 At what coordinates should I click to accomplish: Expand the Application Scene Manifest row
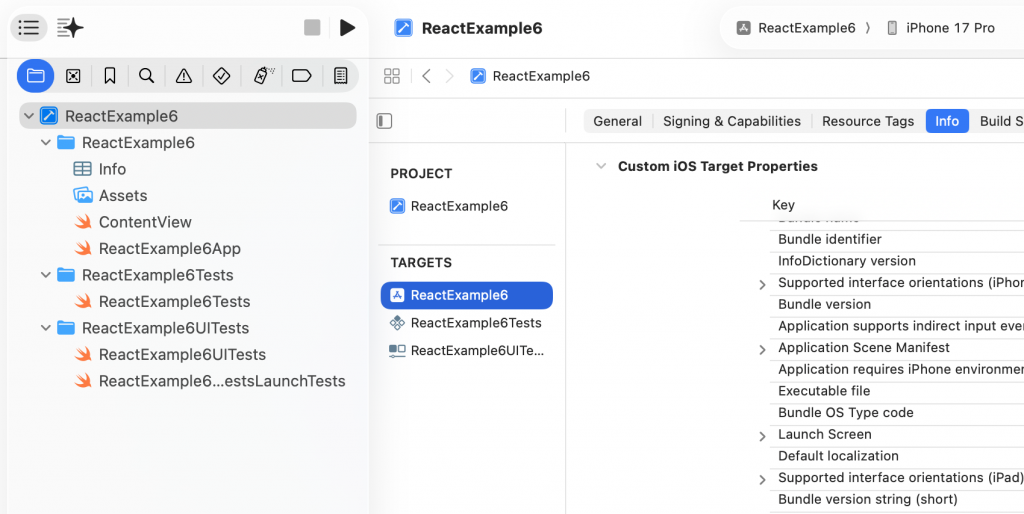click(762, 349)
